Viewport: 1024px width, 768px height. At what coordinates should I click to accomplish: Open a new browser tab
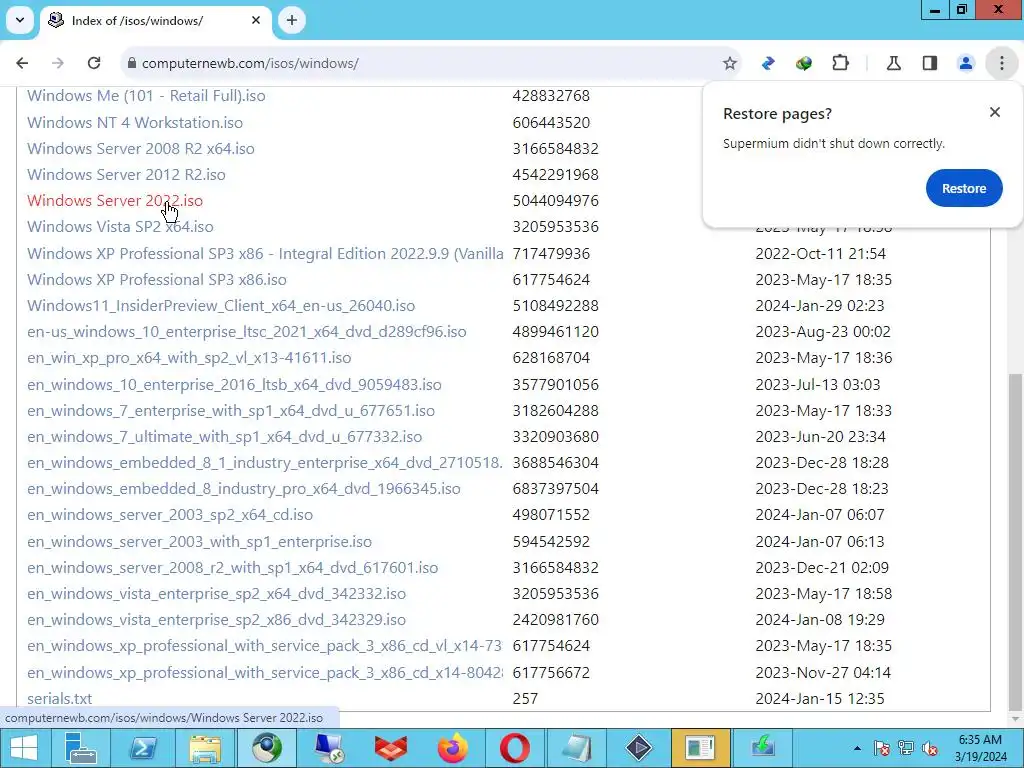point(291,20)
